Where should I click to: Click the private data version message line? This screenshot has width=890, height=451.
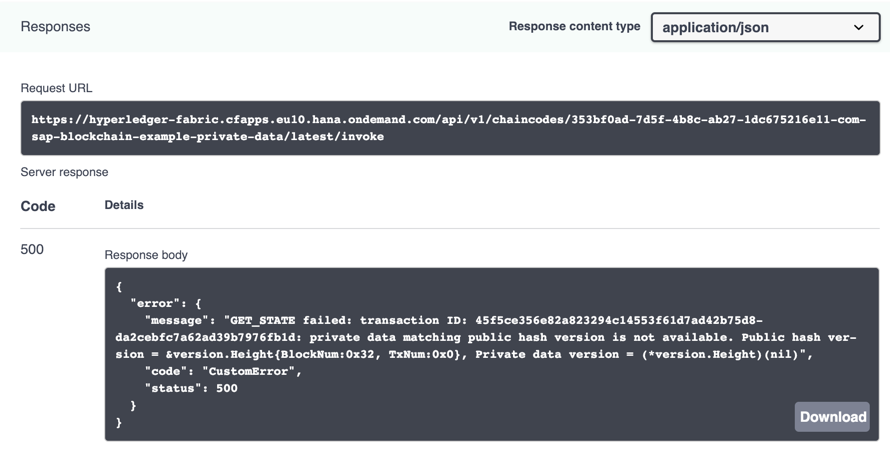pyautogui.click(x=465, y=355)
